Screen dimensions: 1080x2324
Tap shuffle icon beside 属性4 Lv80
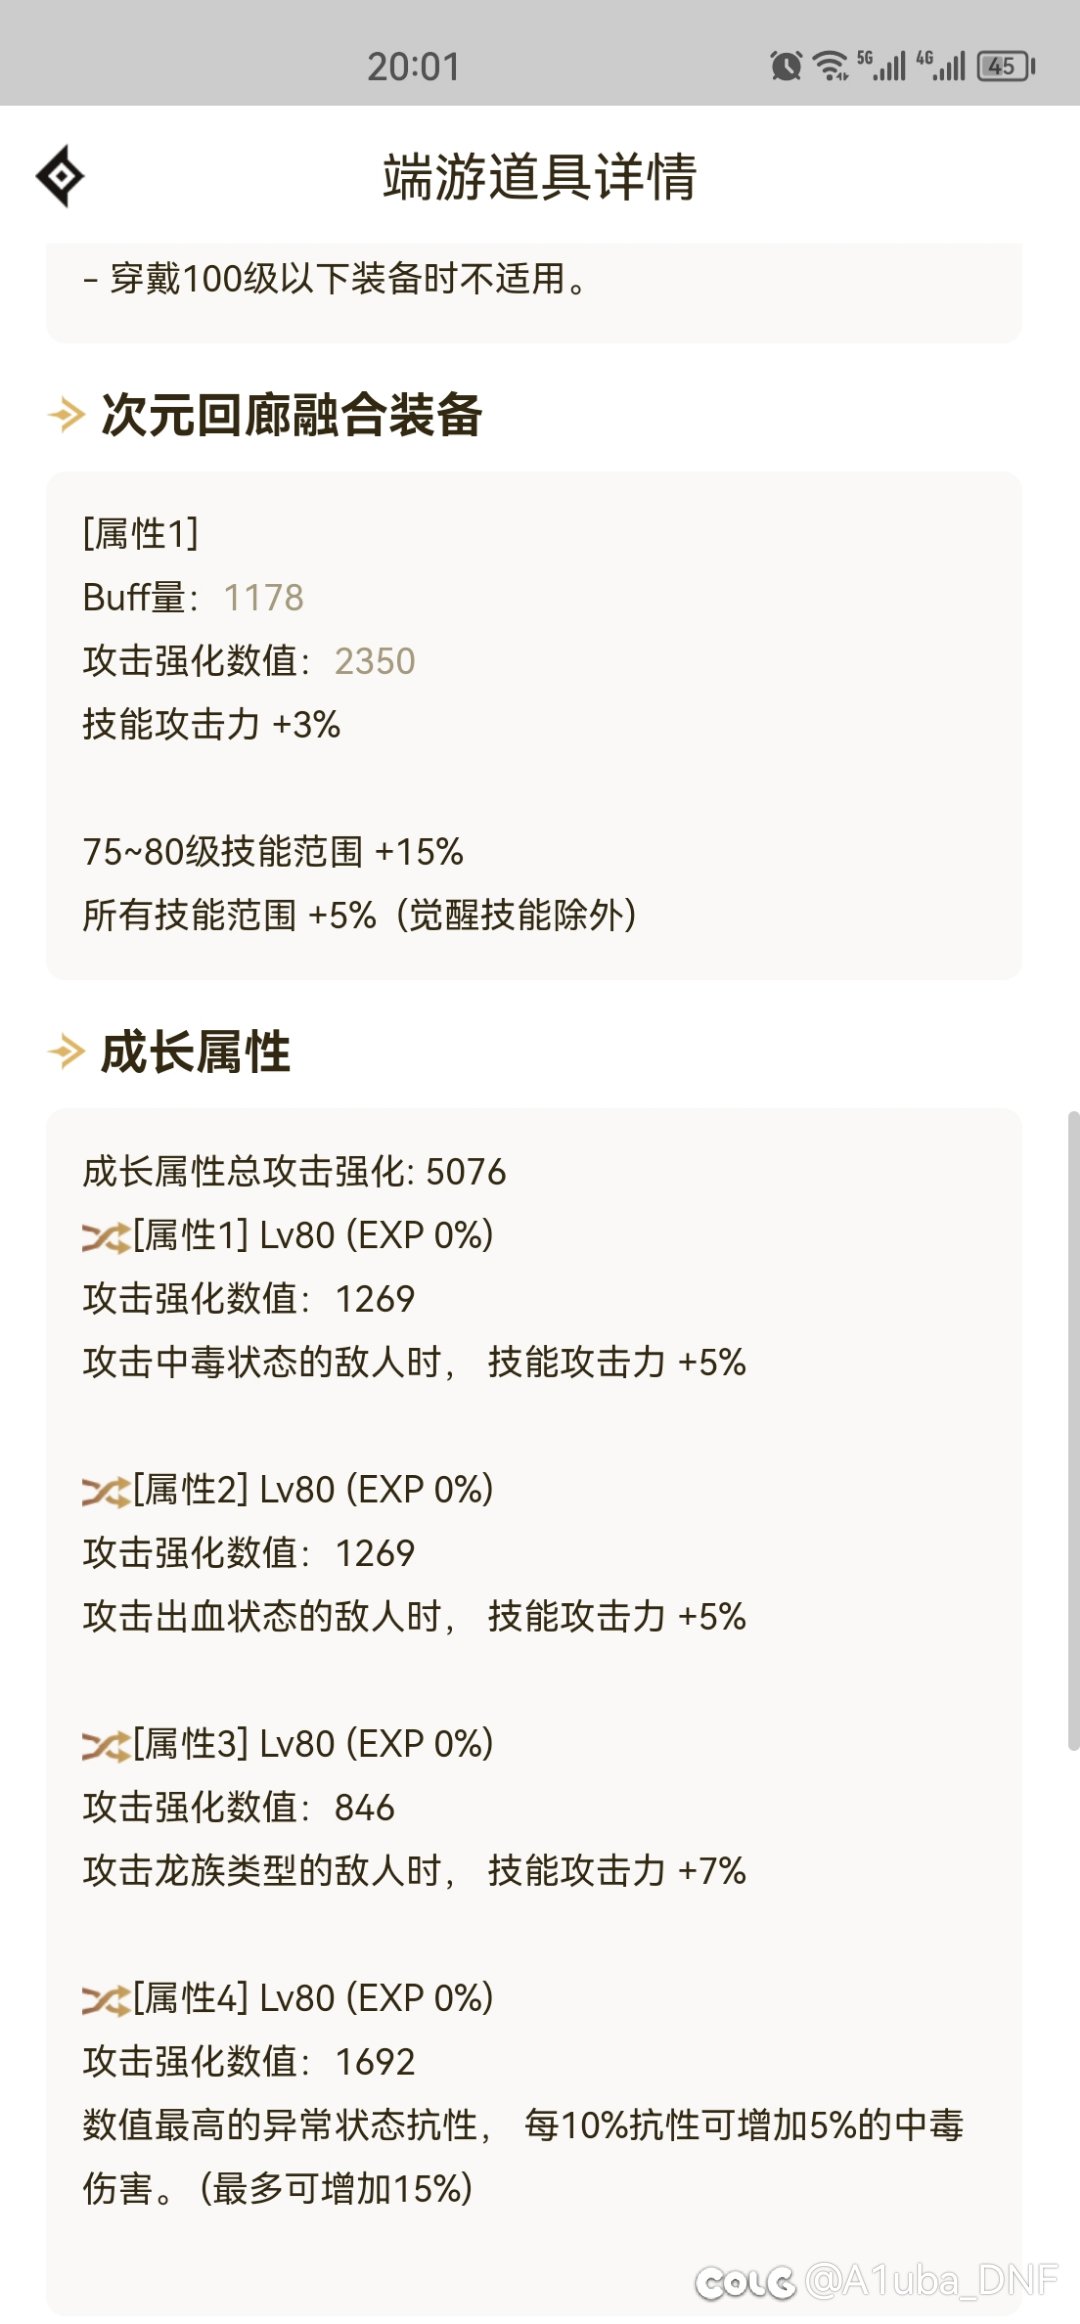[x=106, y=2000]
